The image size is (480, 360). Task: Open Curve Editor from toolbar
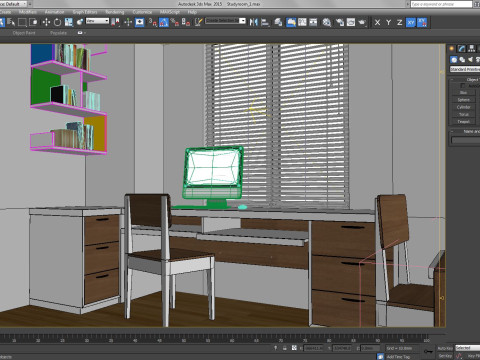(302, 22)
